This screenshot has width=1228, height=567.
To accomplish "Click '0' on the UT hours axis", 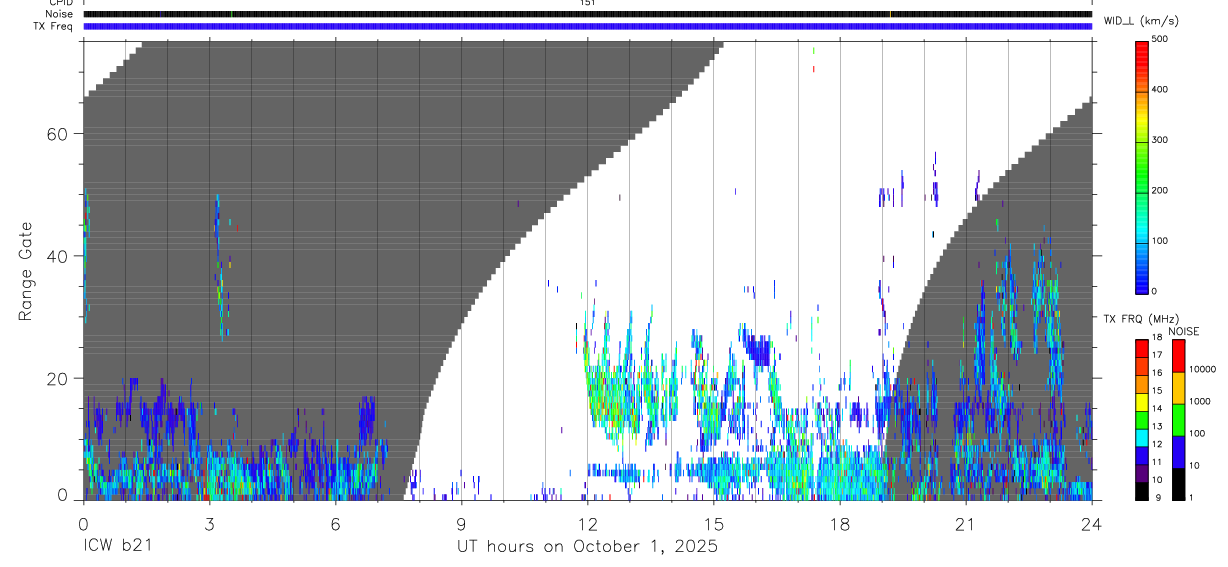I will coord(83,523).
